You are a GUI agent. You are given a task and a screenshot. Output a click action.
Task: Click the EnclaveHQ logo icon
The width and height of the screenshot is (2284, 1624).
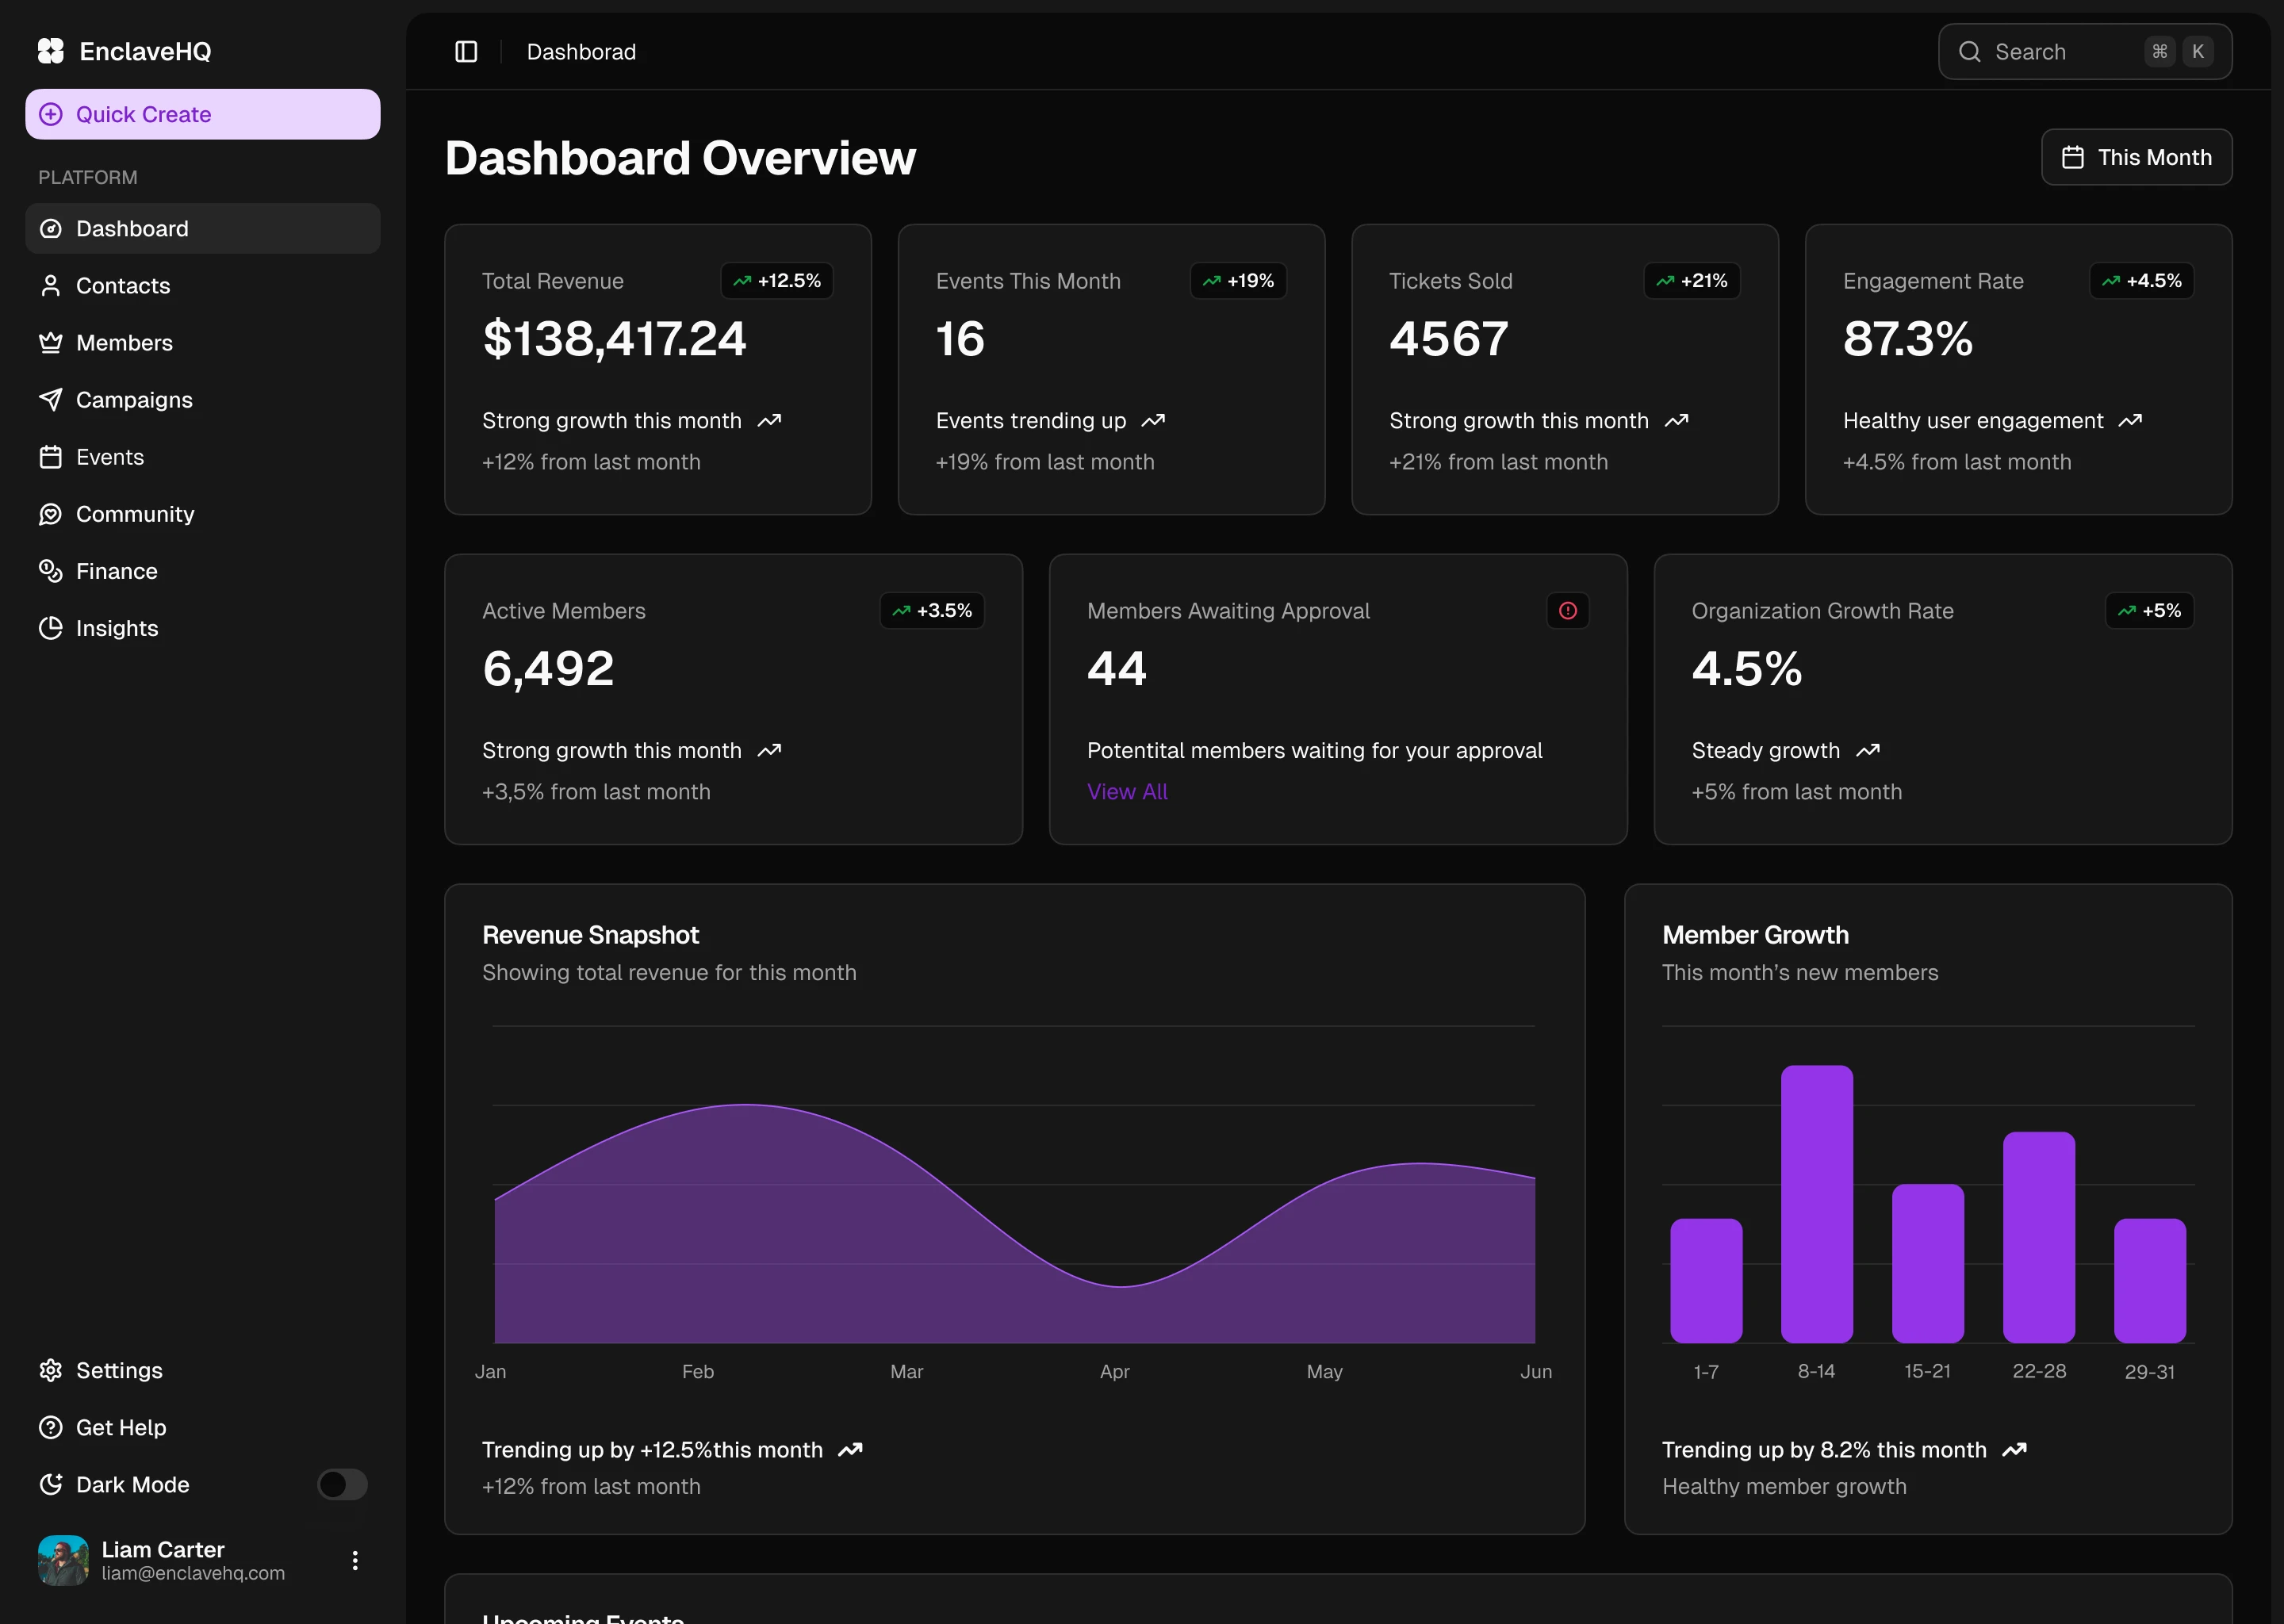50,50
